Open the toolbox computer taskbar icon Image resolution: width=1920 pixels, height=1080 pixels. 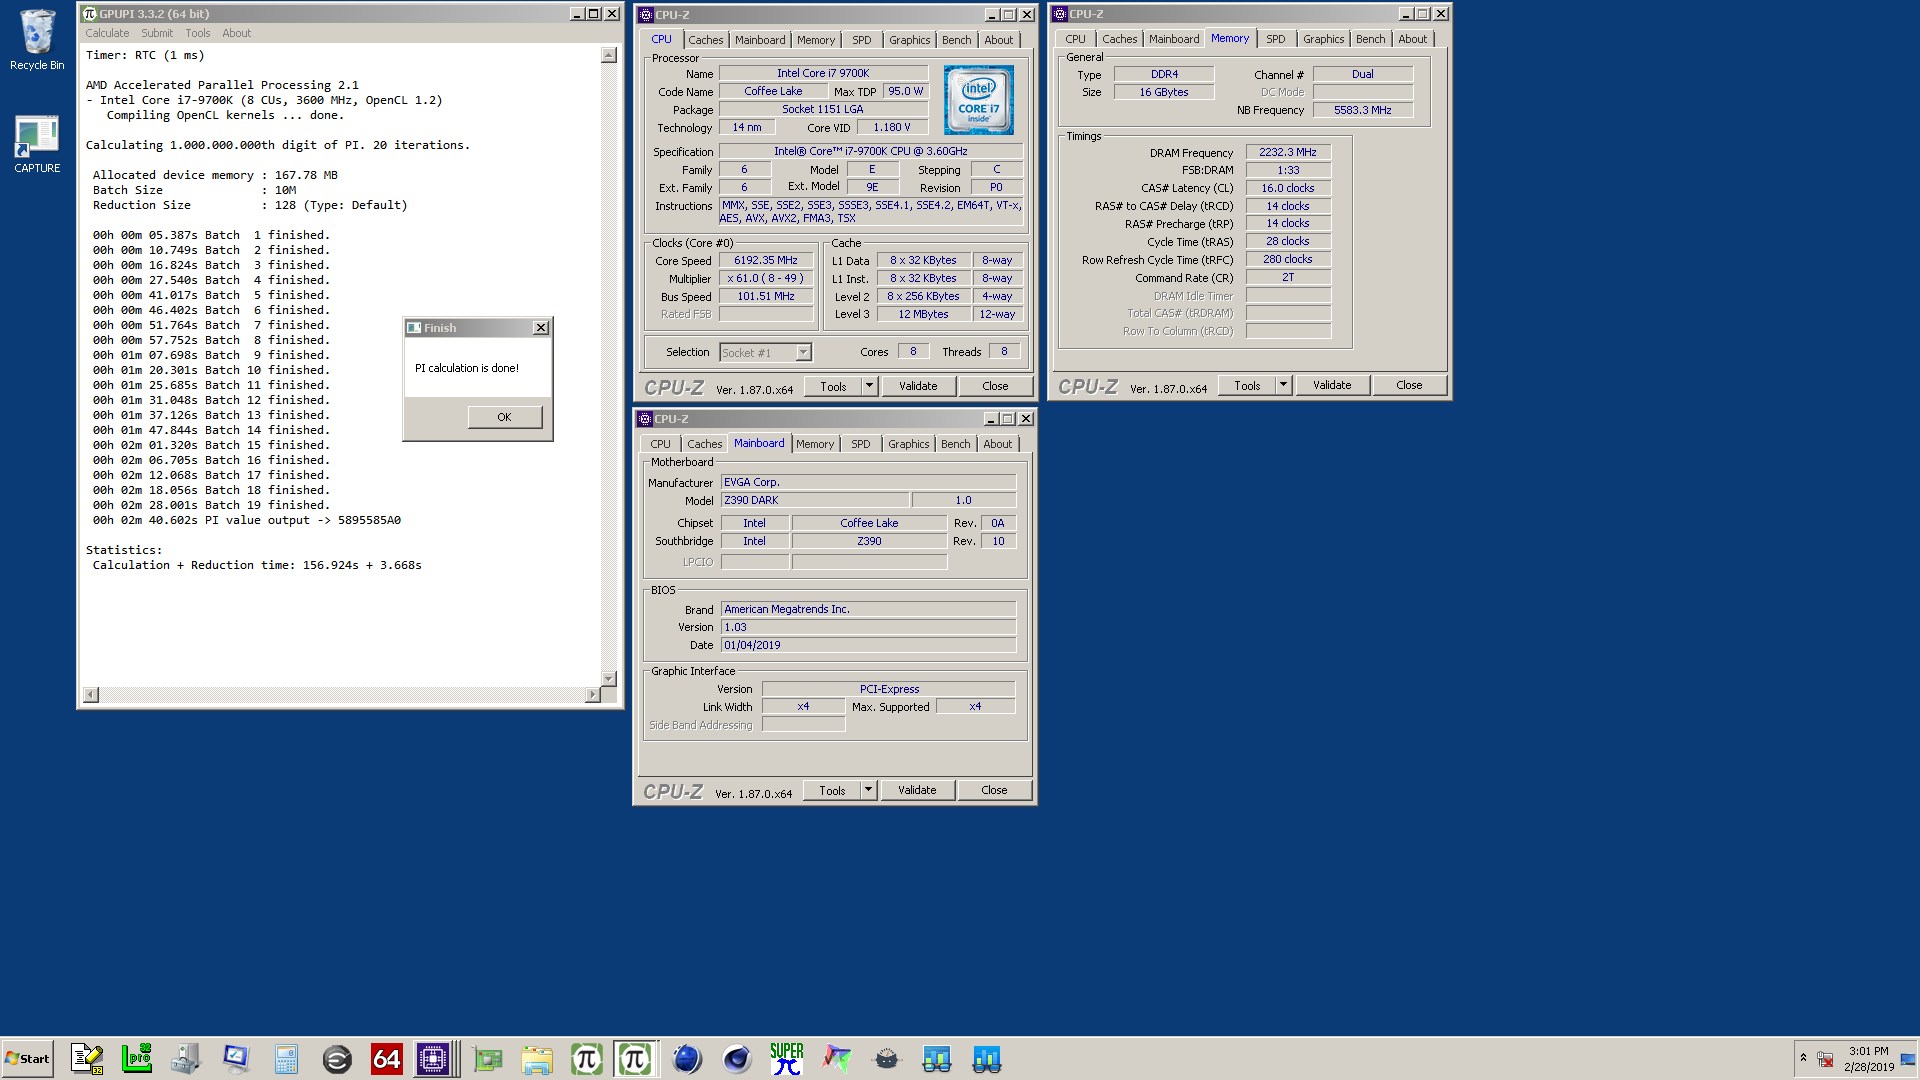(186, 1059)
